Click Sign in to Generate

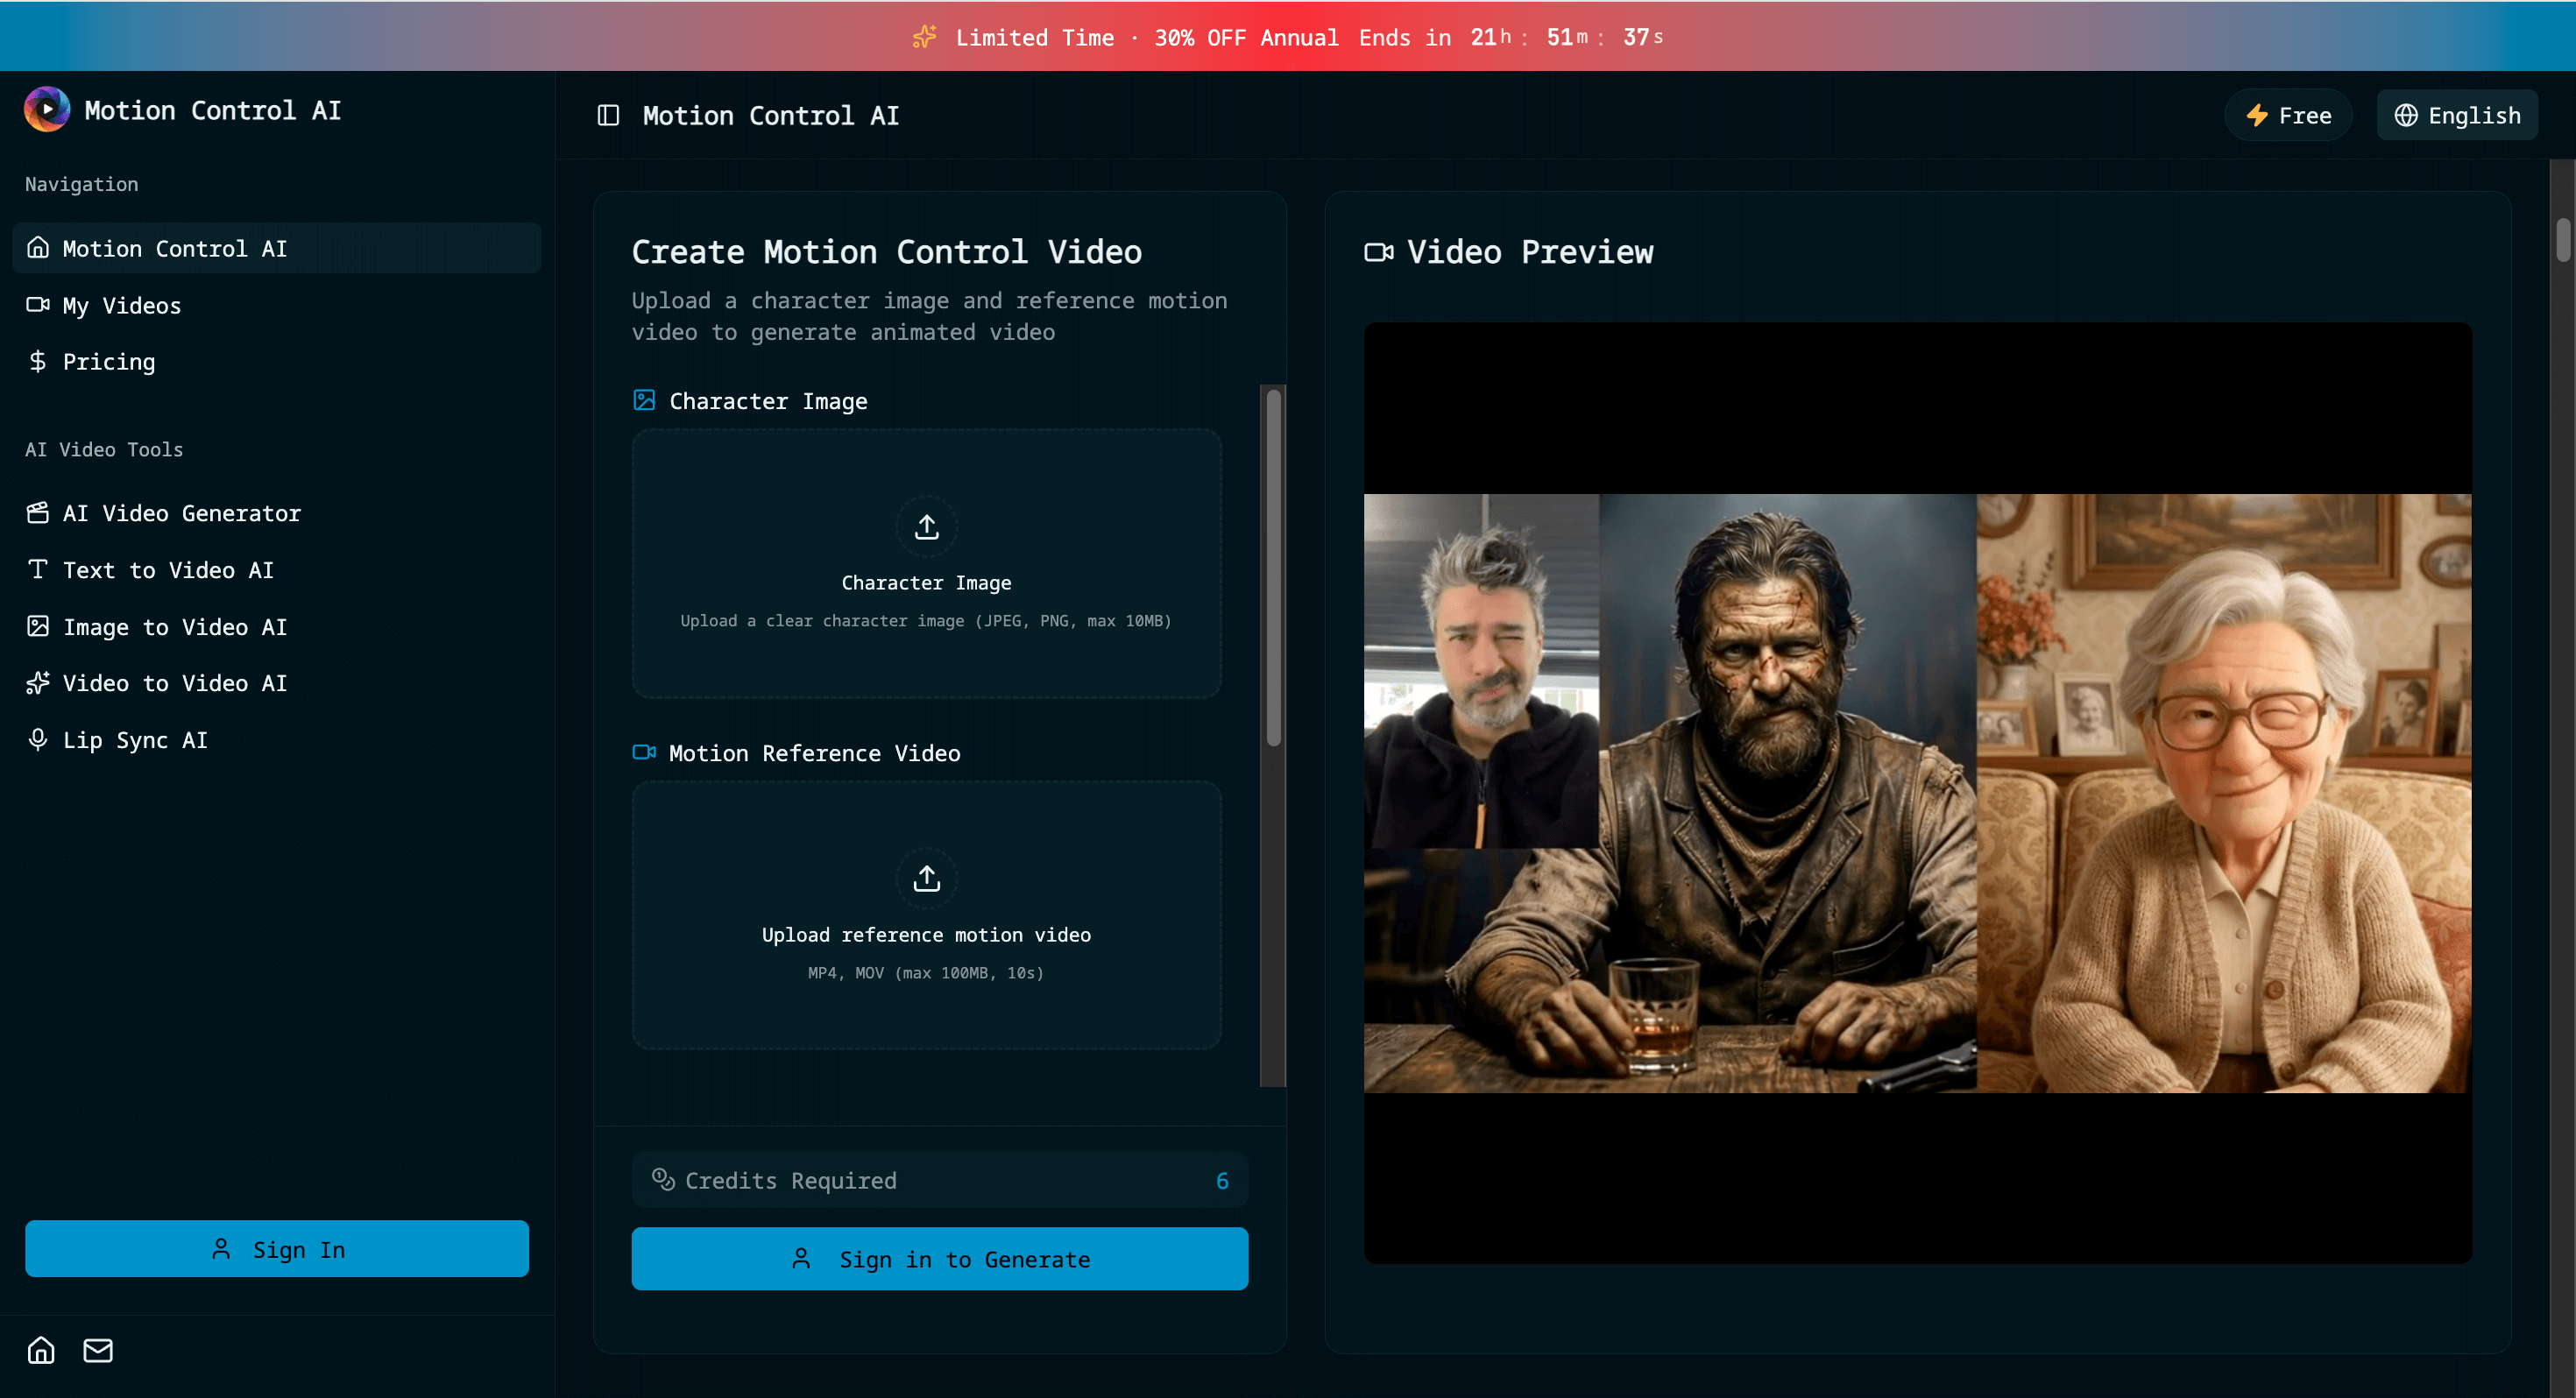click(x=939, y=1258)
